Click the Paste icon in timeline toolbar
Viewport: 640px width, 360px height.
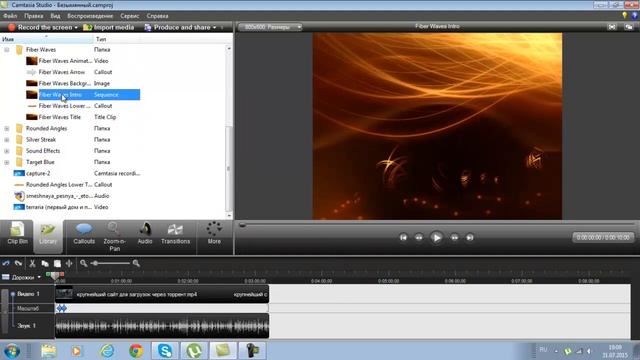[57, 263]
